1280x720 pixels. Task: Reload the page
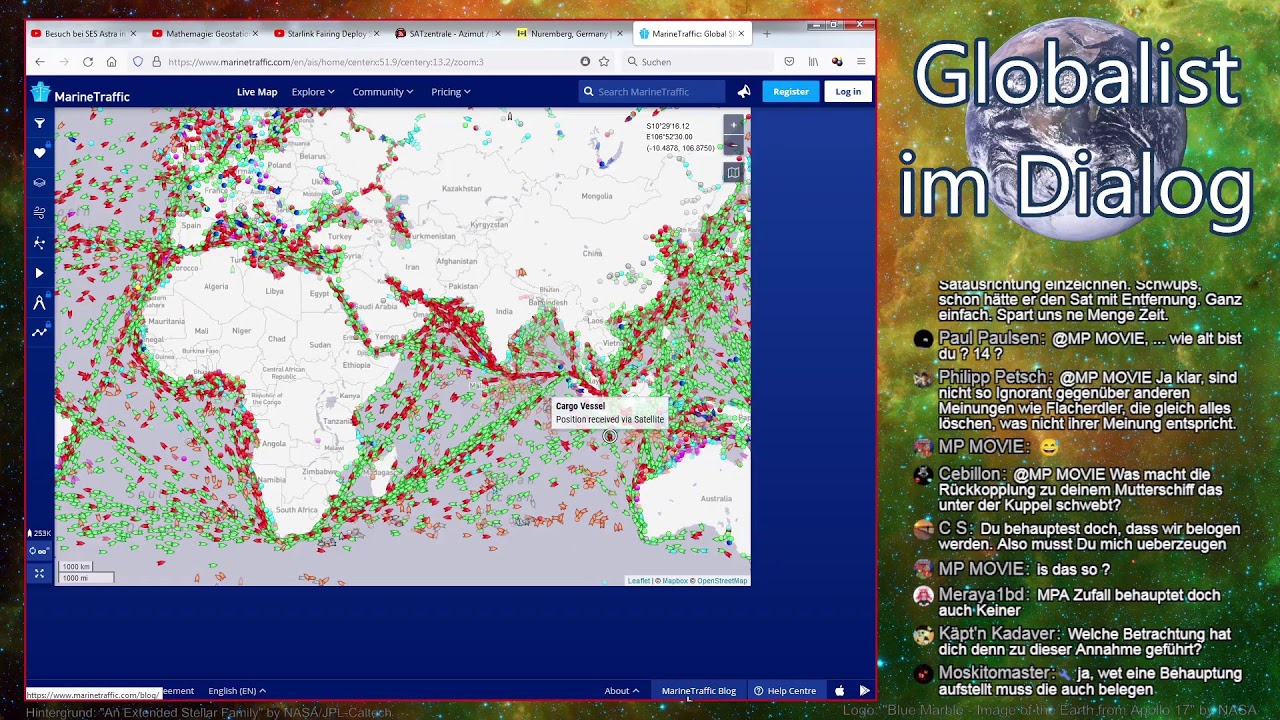click(x=88, y=62)
